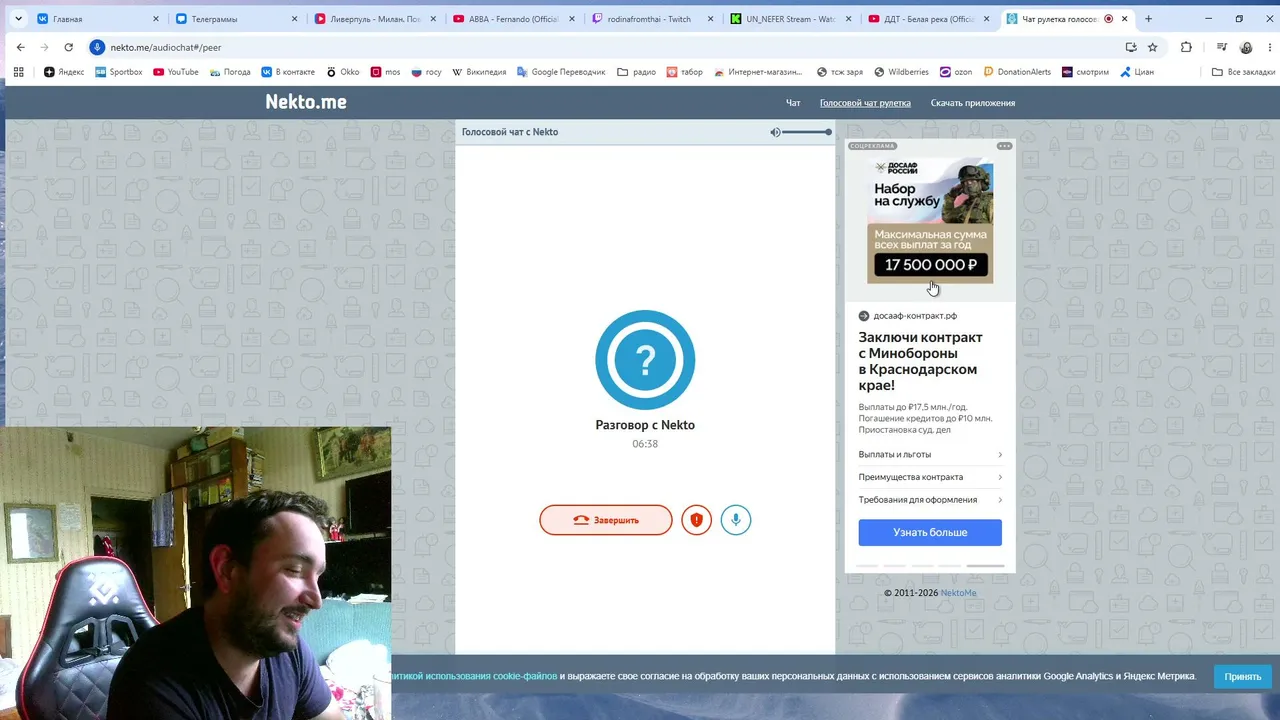The width and height of the screenshot is (1280, 720).
Task: Expand the радио bookmarks folder
Action: click(636, 72)
